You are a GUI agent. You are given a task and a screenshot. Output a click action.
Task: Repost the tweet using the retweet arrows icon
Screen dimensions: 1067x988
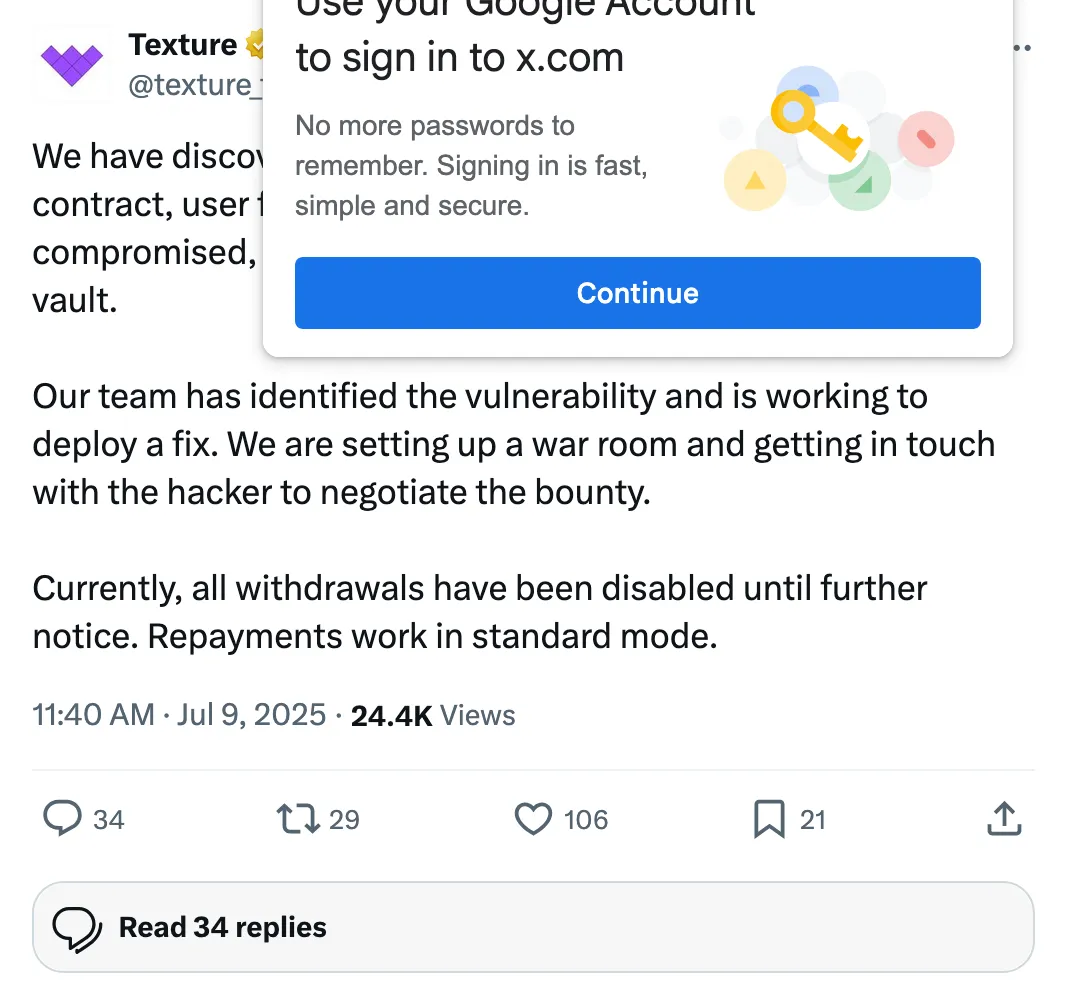(x=298, y=819)
